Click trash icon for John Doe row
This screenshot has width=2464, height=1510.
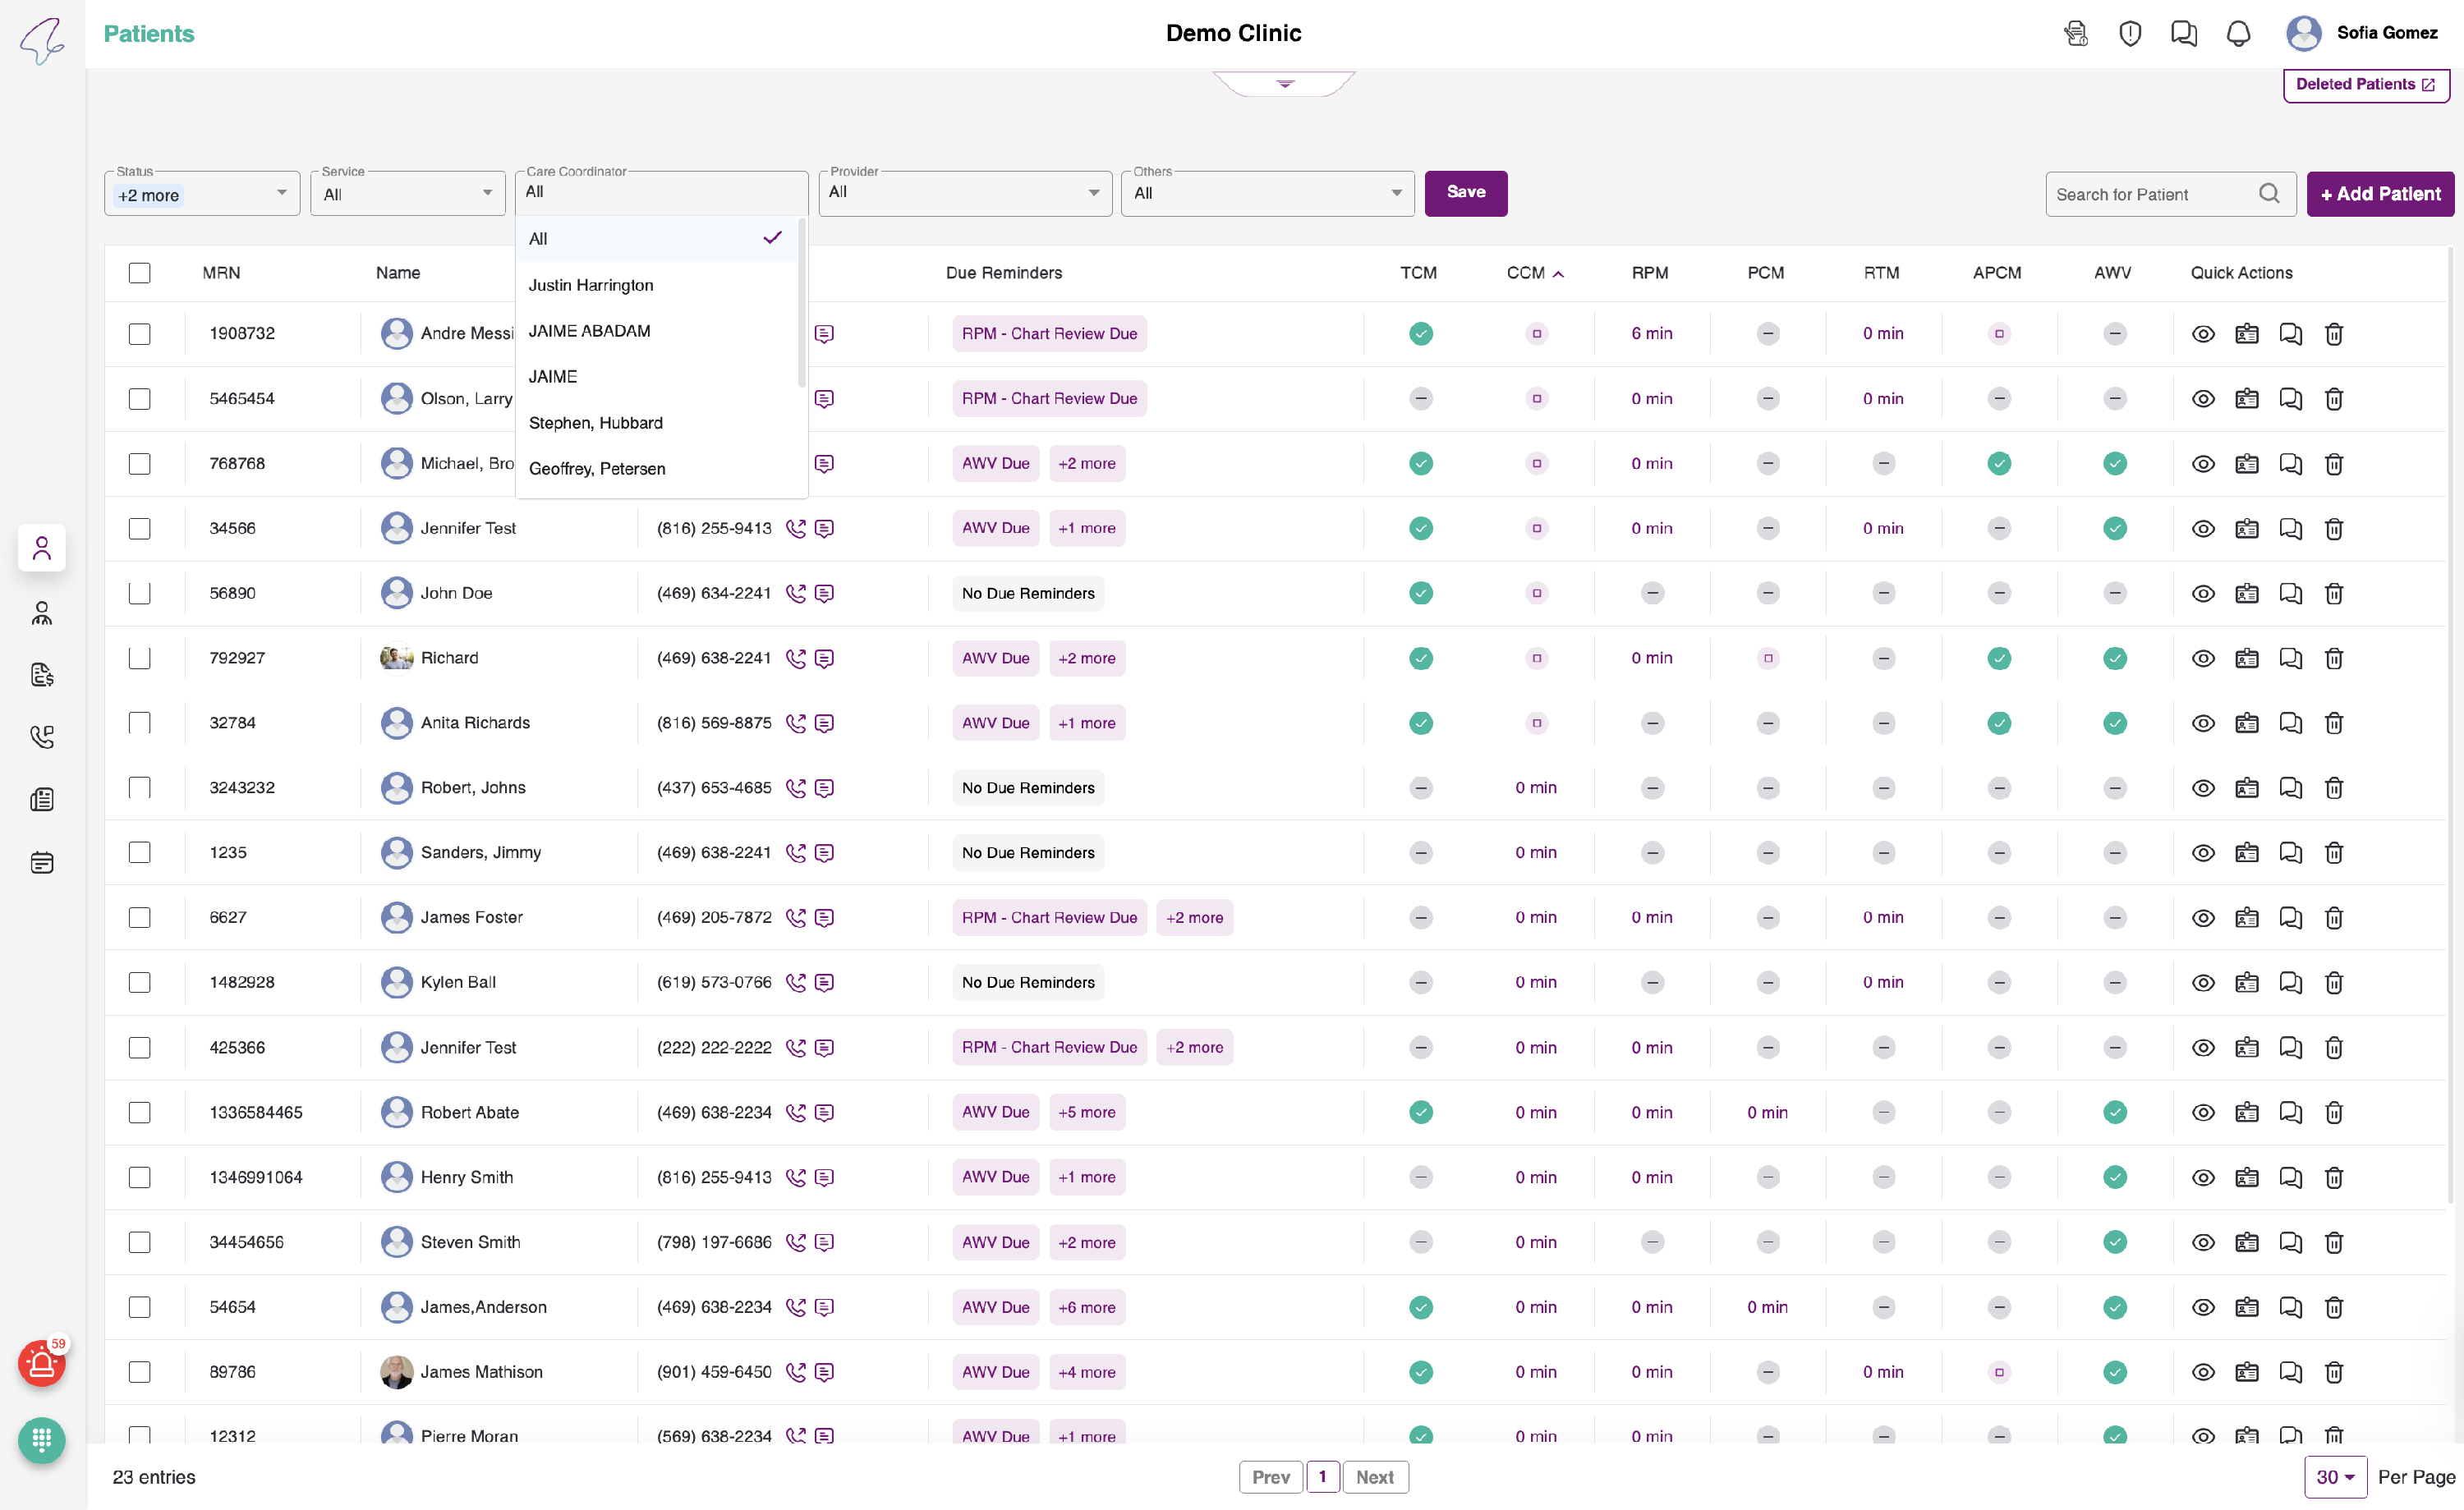[2333, 593]
